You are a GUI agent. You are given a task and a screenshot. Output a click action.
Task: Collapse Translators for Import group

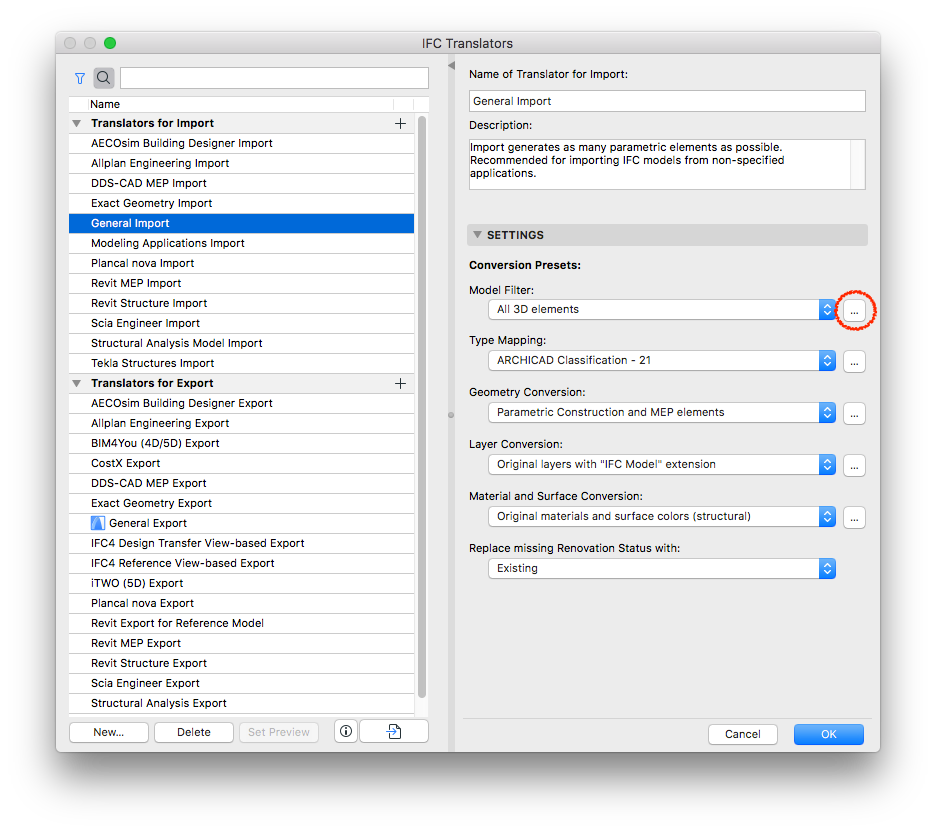76,124
